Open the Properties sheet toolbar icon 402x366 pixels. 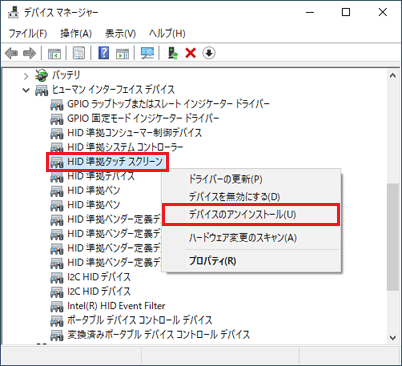(79, 53)
